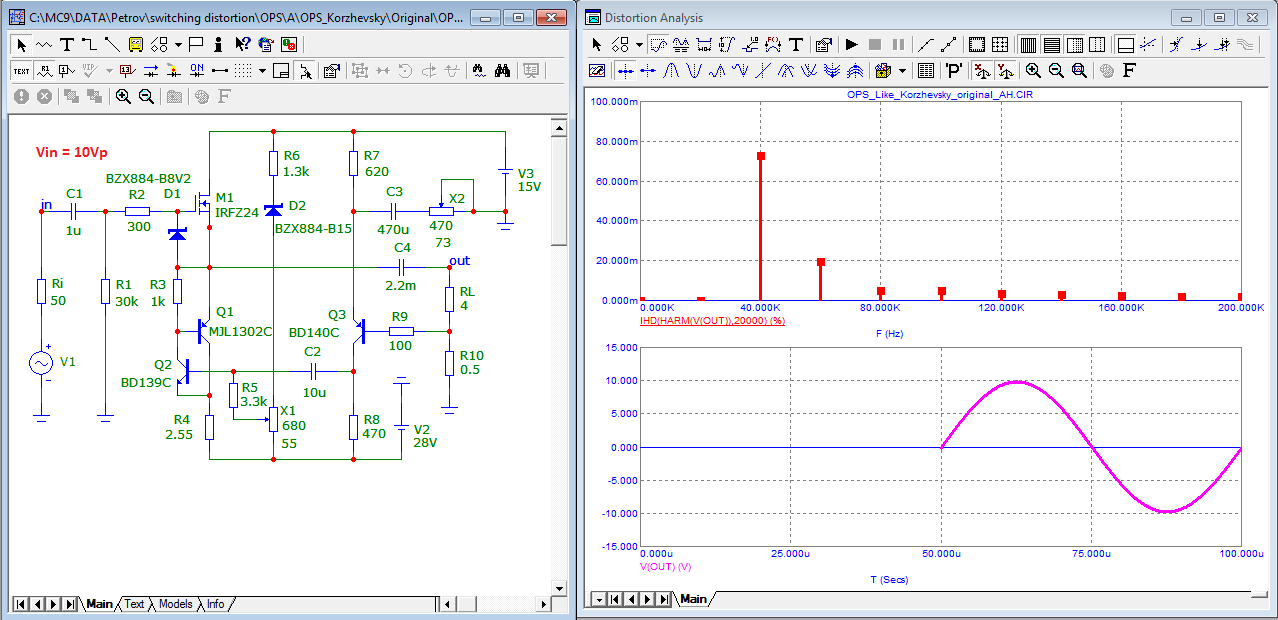Toggle pin connections display (dotted grid icon)
Image resolution: width=1278 pixels, height=620 pixels.
click(x=241, y=70)
